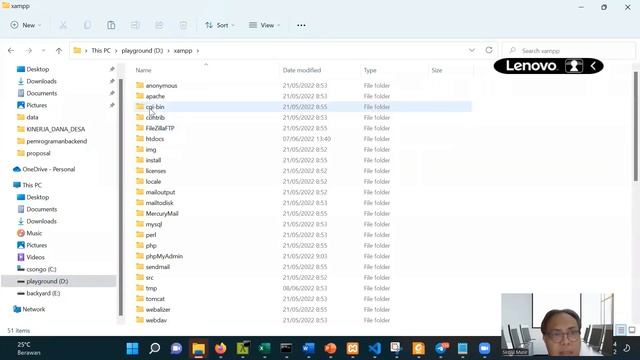The height and width of the screenshot is (360, 640).
Task: Click xampp in address breadcrumb
Action: point(183,51)
